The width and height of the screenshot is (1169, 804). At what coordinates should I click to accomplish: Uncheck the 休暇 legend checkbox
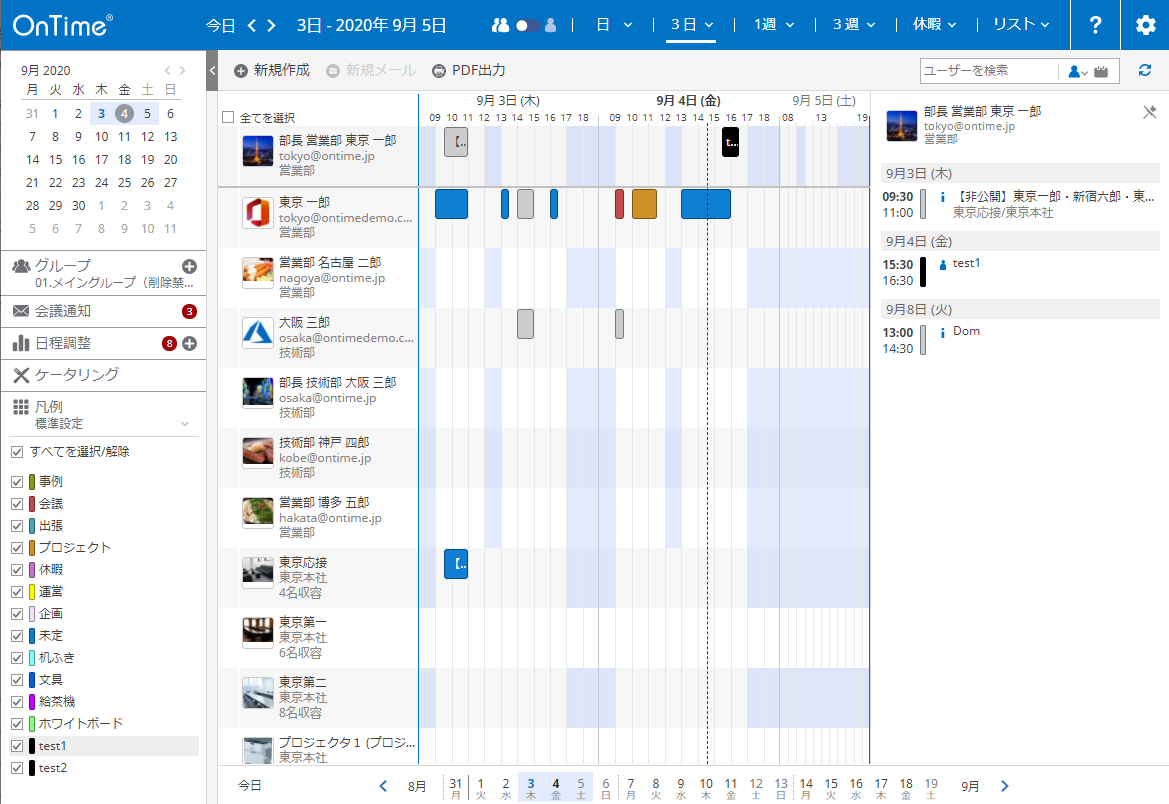point(16,570)
